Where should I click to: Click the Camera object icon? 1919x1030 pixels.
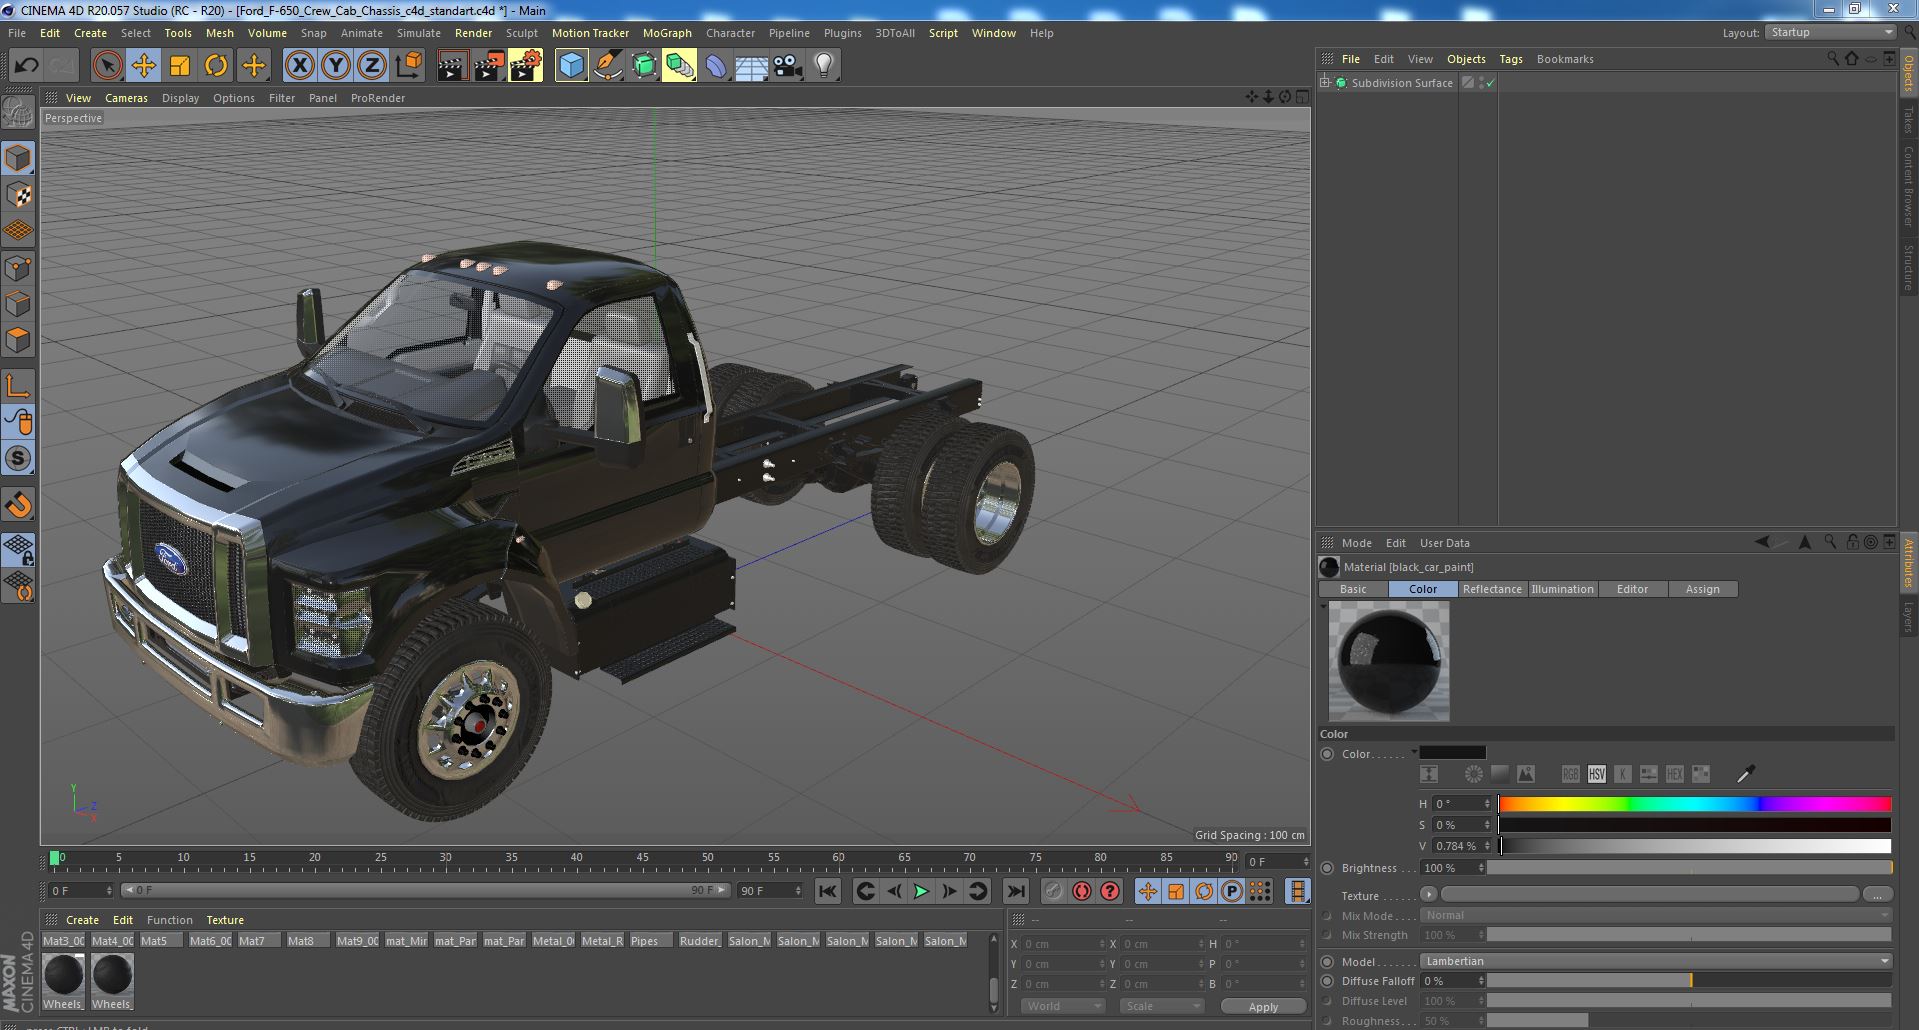pyautogui.click(x=788, y=66)
